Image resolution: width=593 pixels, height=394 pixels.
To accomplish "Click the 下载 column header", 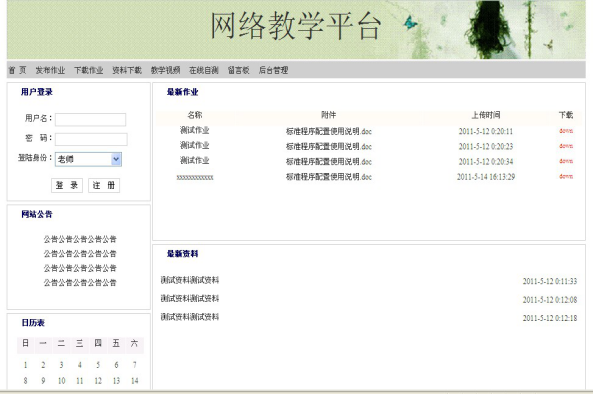I will 566,115.
